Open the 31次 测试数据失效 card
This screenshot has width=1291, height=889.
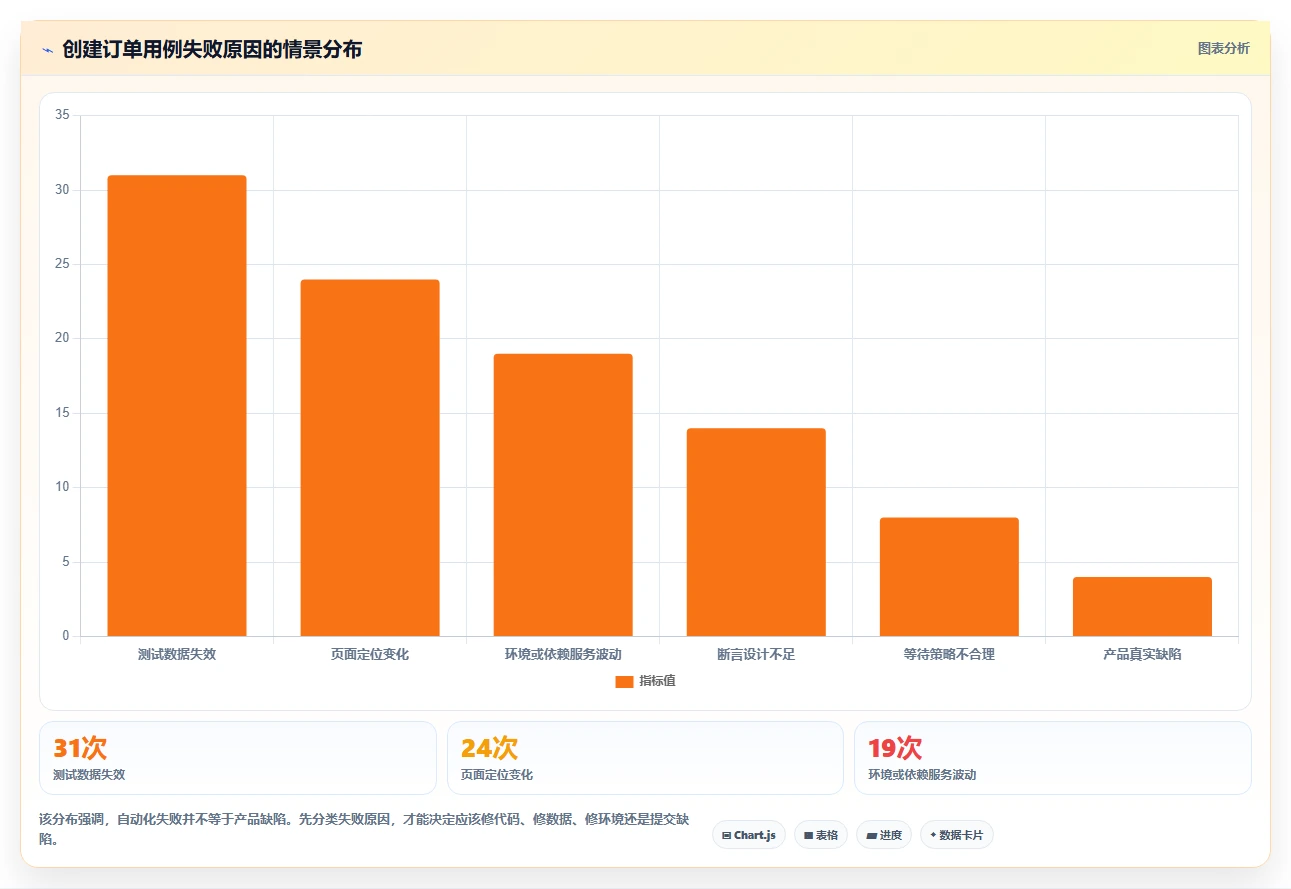[238, 758]
